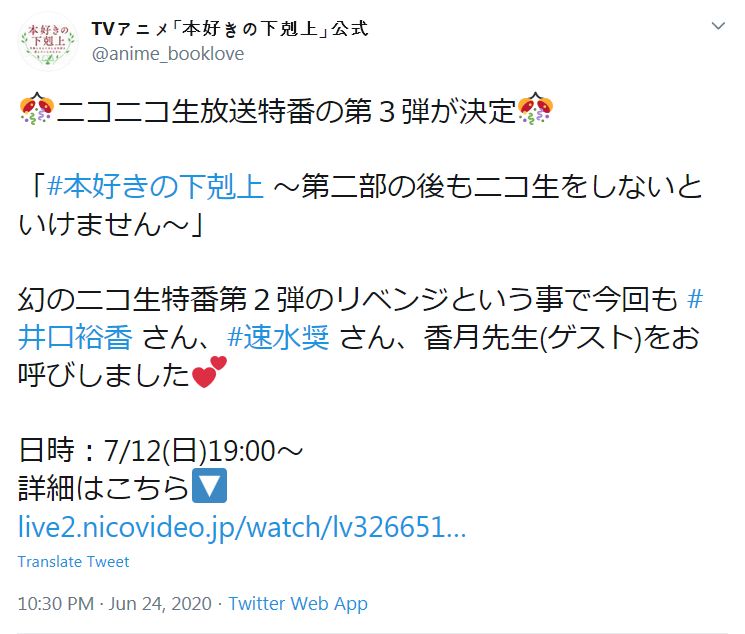Click the Twitter Web App source link
This screenshot has height=634, width=745.
coord(298,604)
